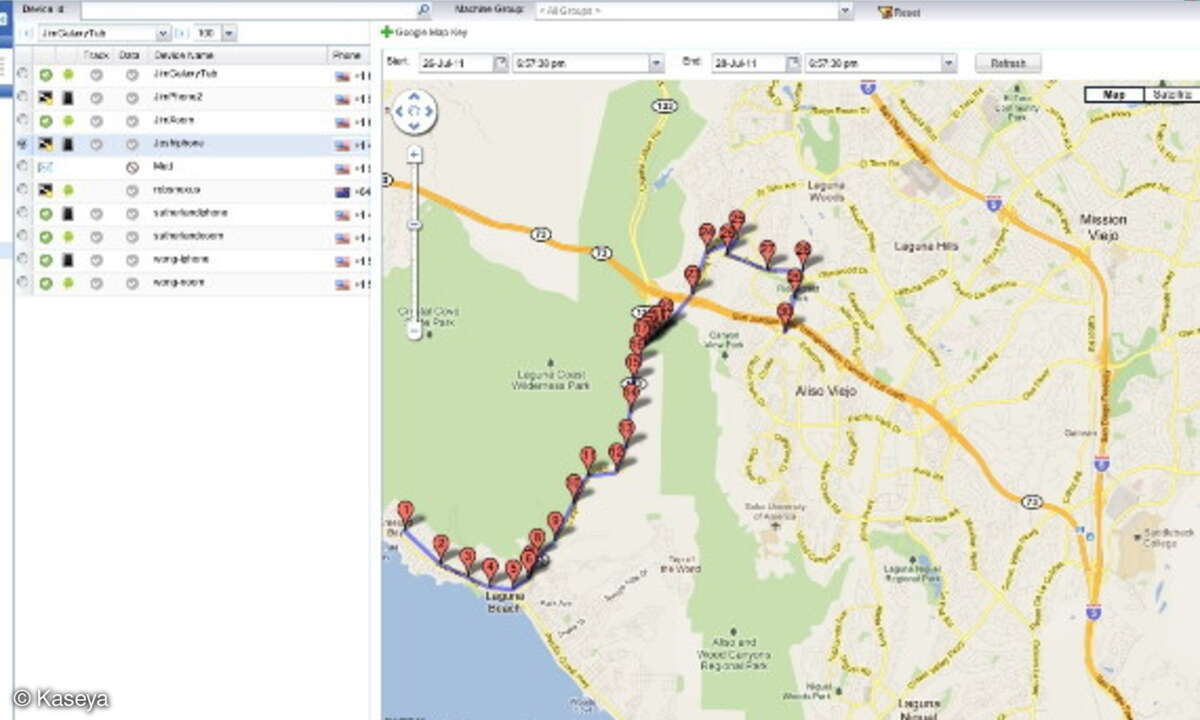Pan the map up with the navigation arrow
The height and width of the screenshot is (720, 1200).
click(414, 98)
